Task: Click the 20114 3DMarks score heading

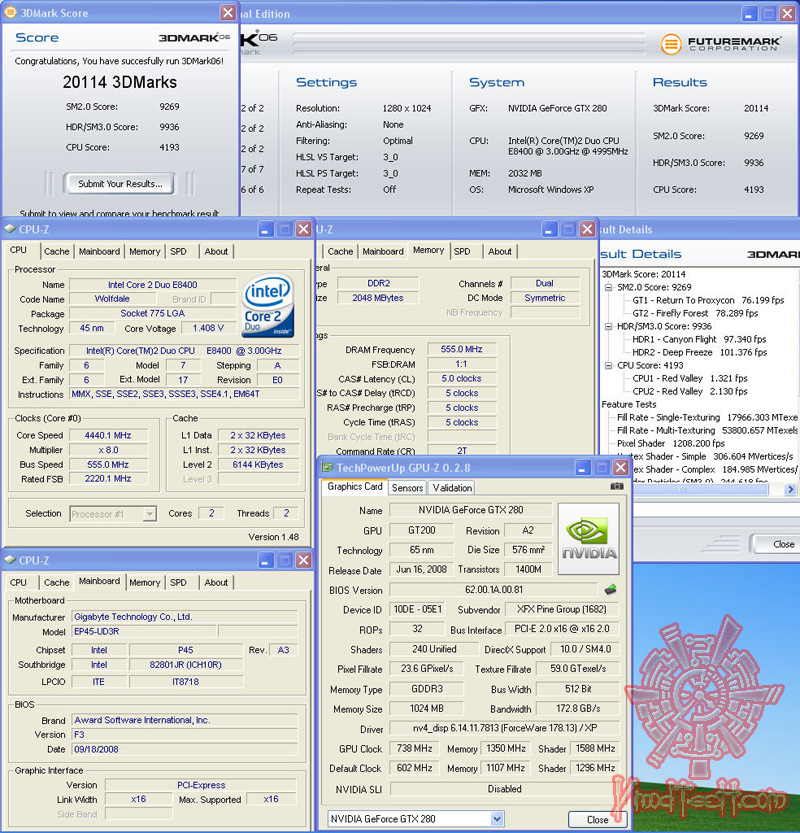Action: point(120,82)
